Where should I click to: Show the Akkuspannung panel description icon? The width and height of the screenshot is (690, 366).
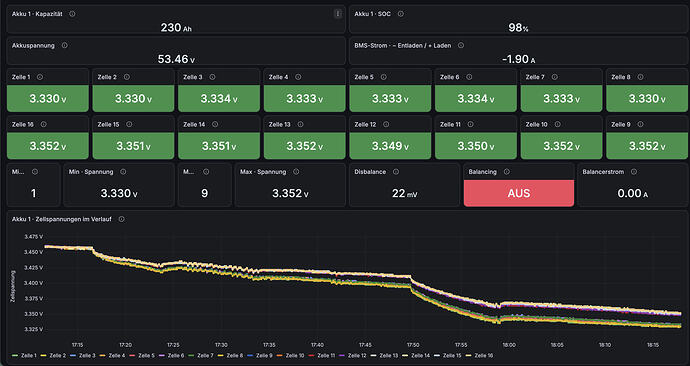point(65,45)
